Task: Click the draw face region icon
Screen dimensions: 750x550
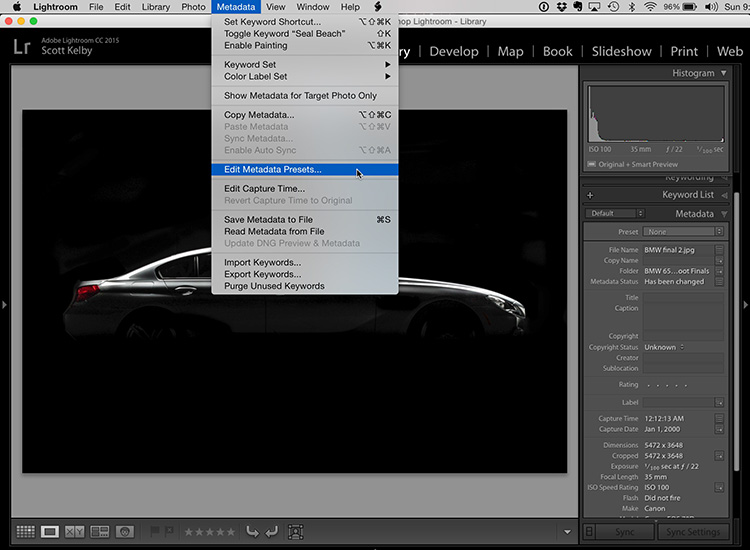Action: coord(296,531)
